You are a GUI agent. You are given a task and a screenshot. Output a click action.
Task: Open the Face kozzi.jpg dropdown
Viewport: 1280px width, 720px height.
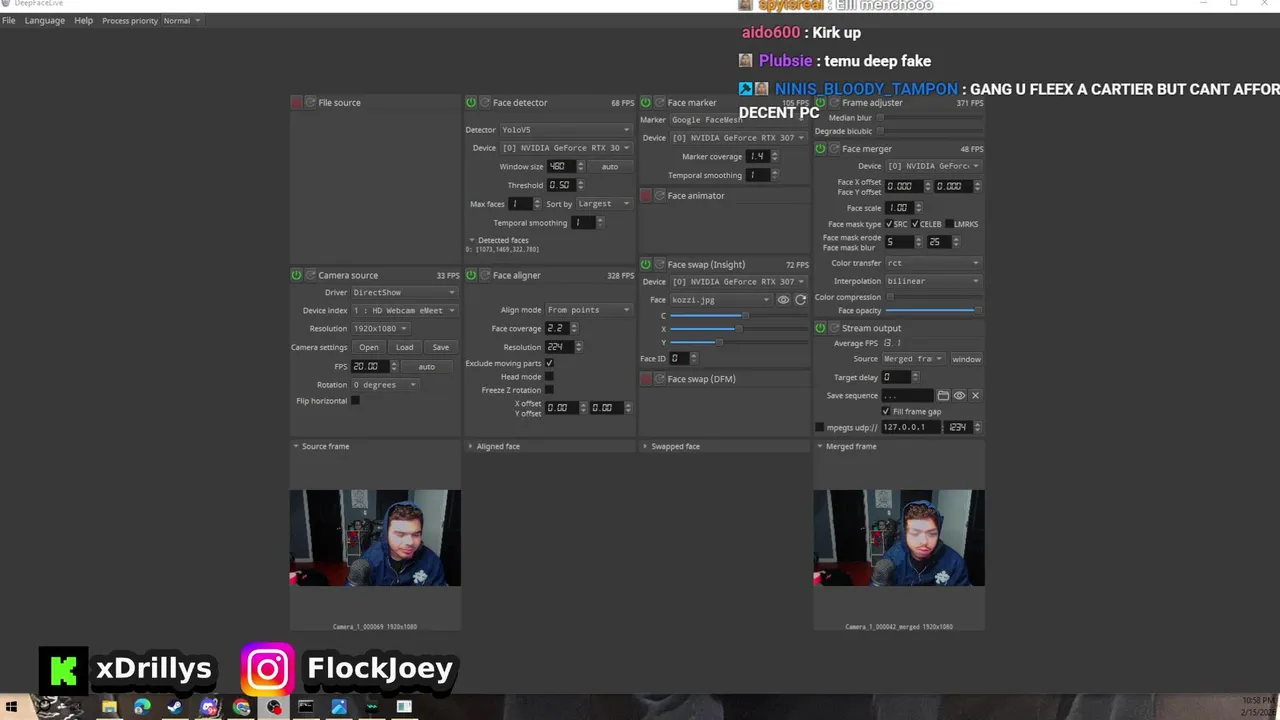(x=721, y=300)
